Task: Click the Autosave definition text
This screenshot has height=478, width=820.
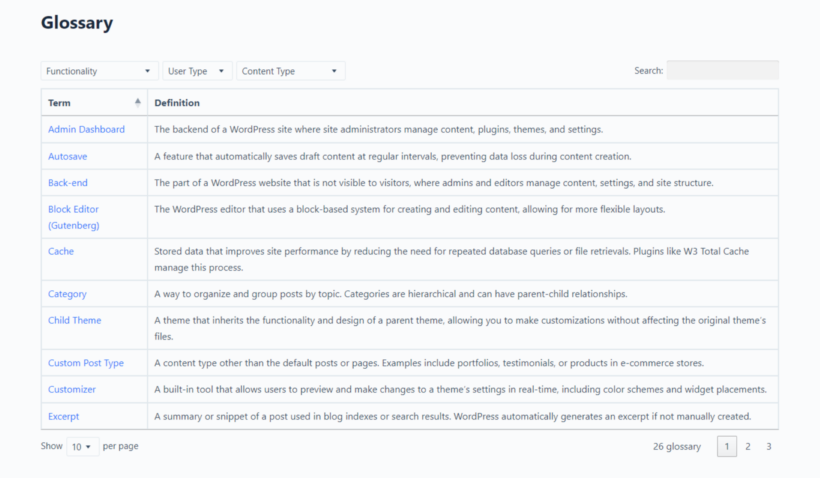Action: pyautogui.click(x=393, y=156)
